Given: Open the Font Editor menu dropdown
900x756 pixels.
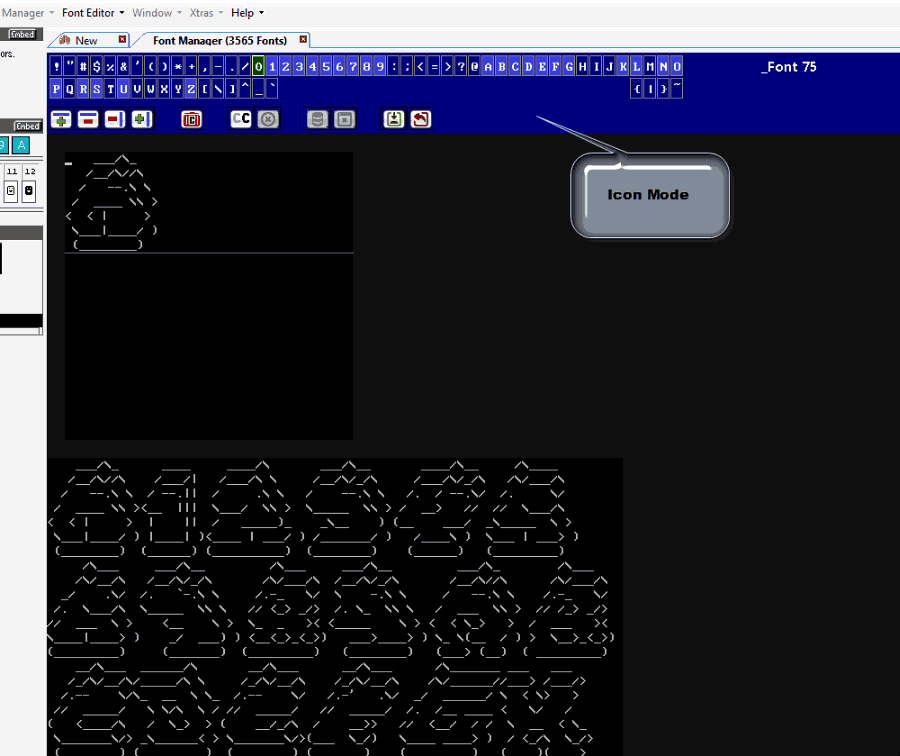Looking at the screenshot, I should (88, 12).
